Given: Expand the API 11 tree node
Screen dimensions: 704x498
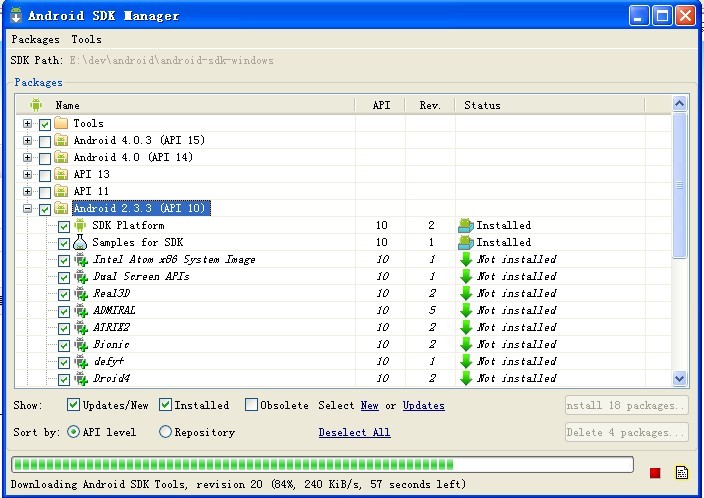Looking at the screenshot, I should (x=27, y=192).
